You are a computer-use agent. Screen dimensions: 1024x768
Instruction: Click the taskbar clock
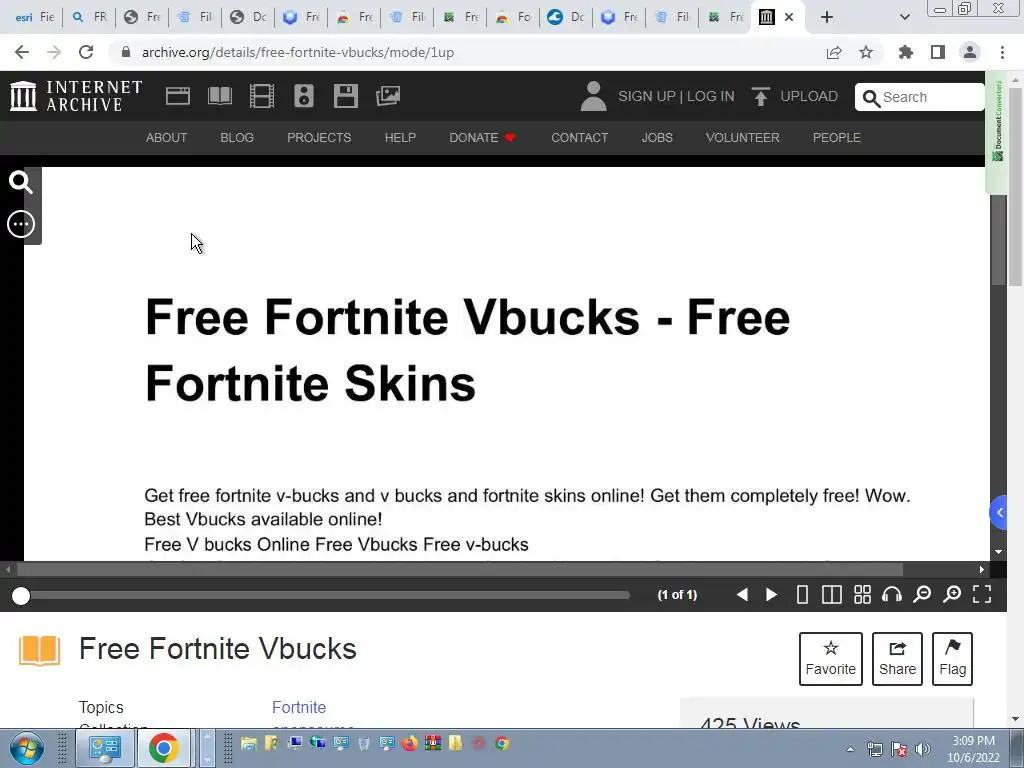tap(973, 749)
